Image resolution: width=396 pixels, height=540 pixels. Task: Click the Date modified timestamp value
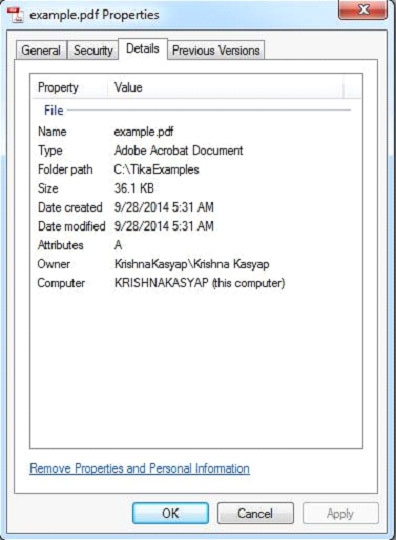pos(164,226)
